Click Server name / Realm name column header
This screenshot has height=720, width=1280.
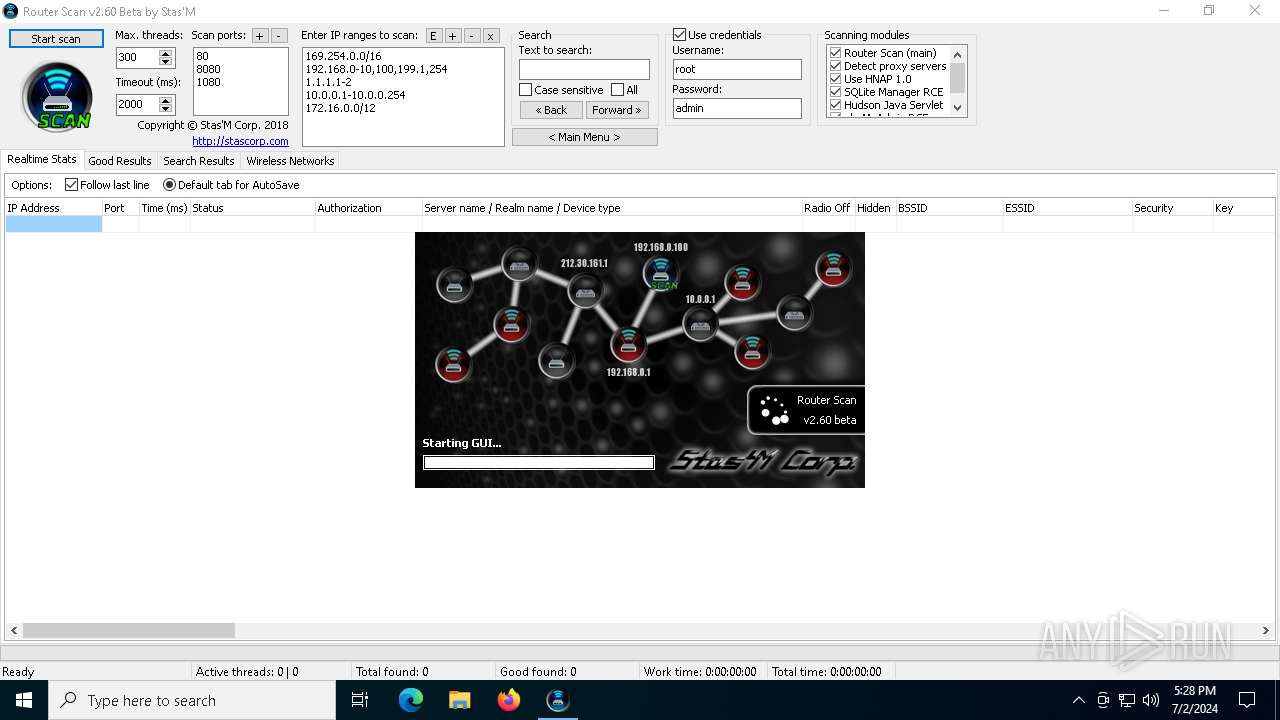click(612, 208)
